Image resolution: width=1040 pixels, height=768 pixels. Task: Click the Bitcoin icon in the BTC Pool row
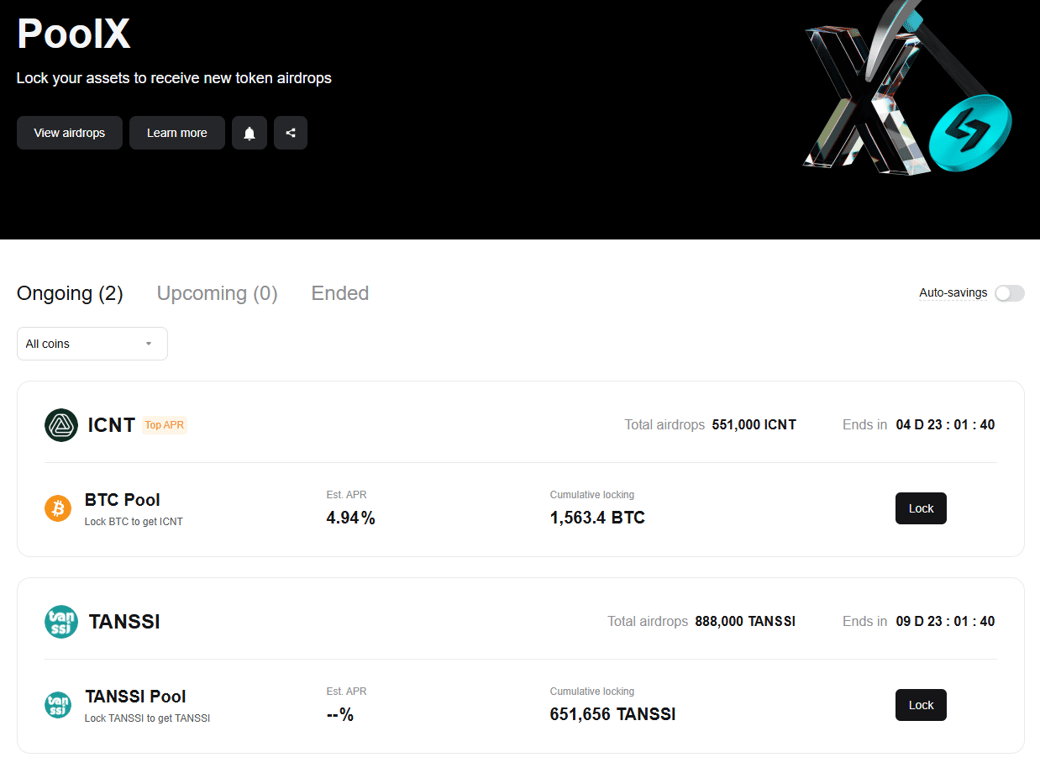point(57,507)
